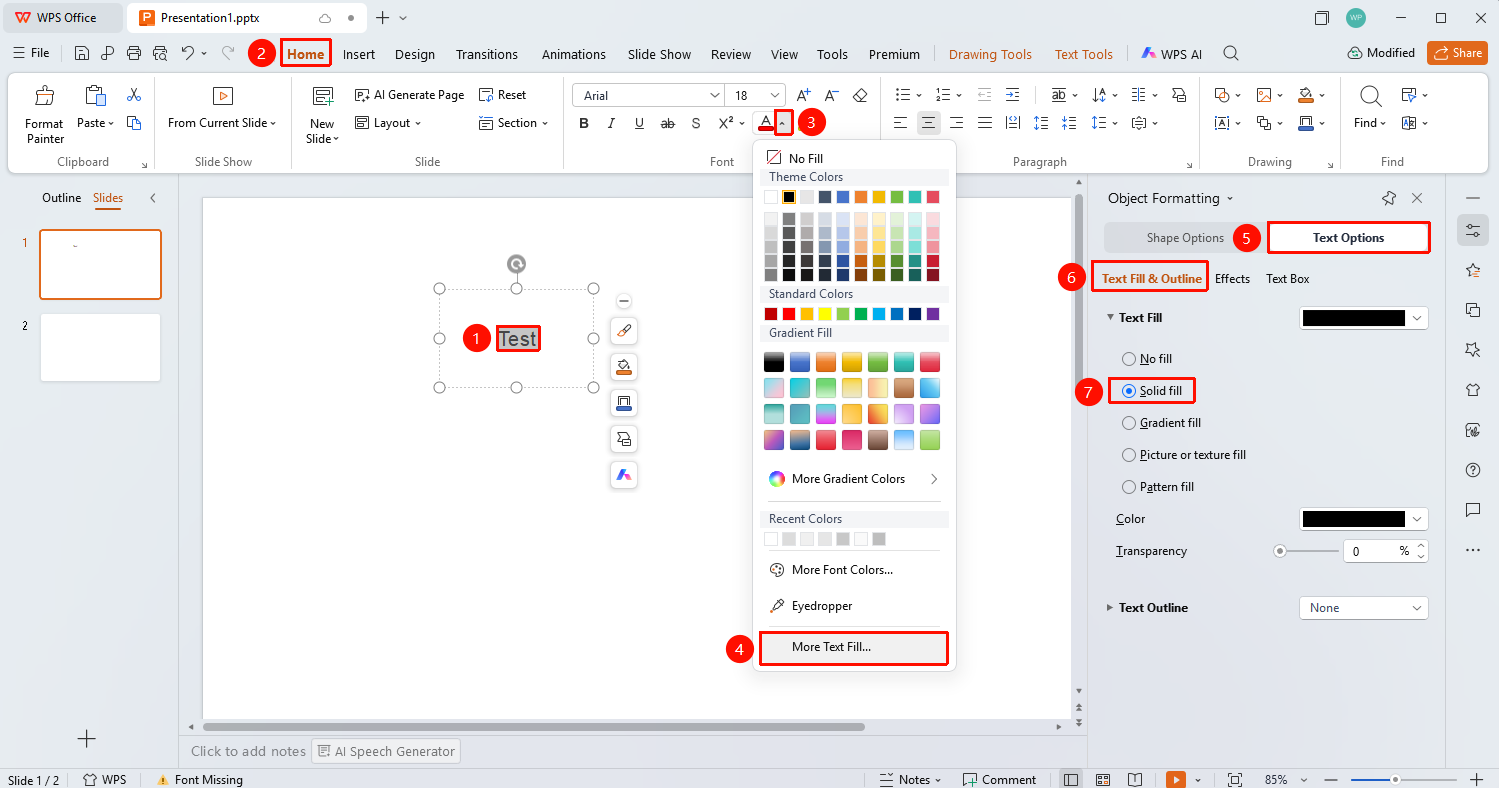Collapse the Text Fill section
Viewport: 1499px width, 788px height.
tap(1109, 318)
